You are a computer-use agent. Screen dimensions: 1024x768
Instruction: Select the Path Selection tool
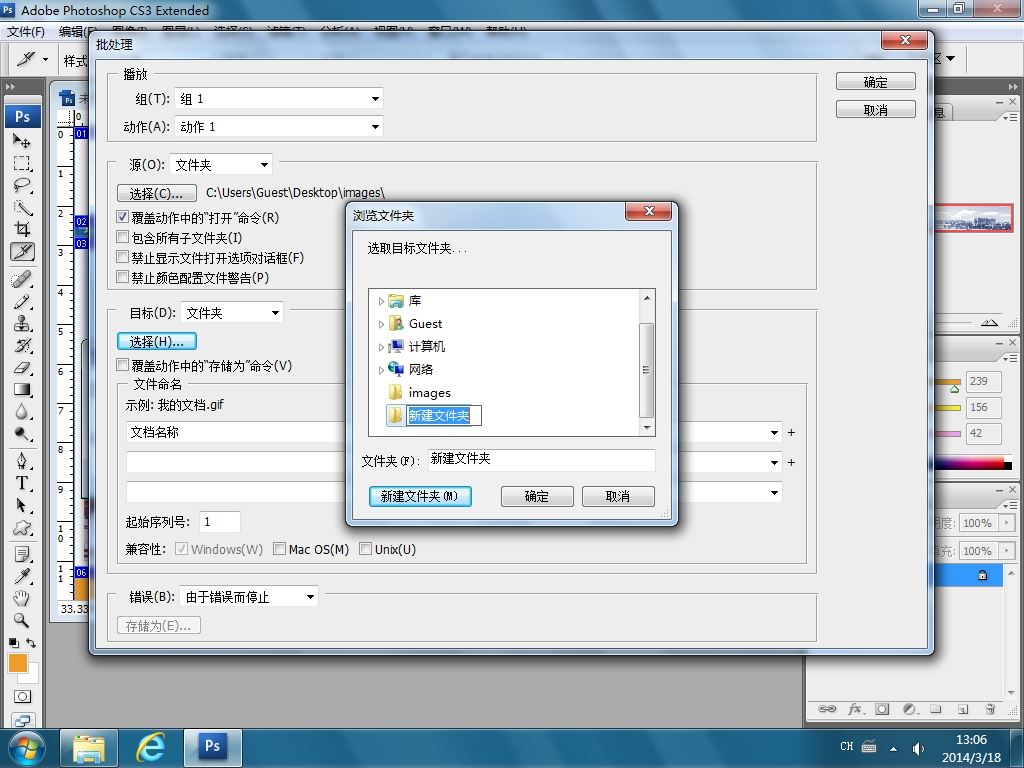tap(22, 506)
